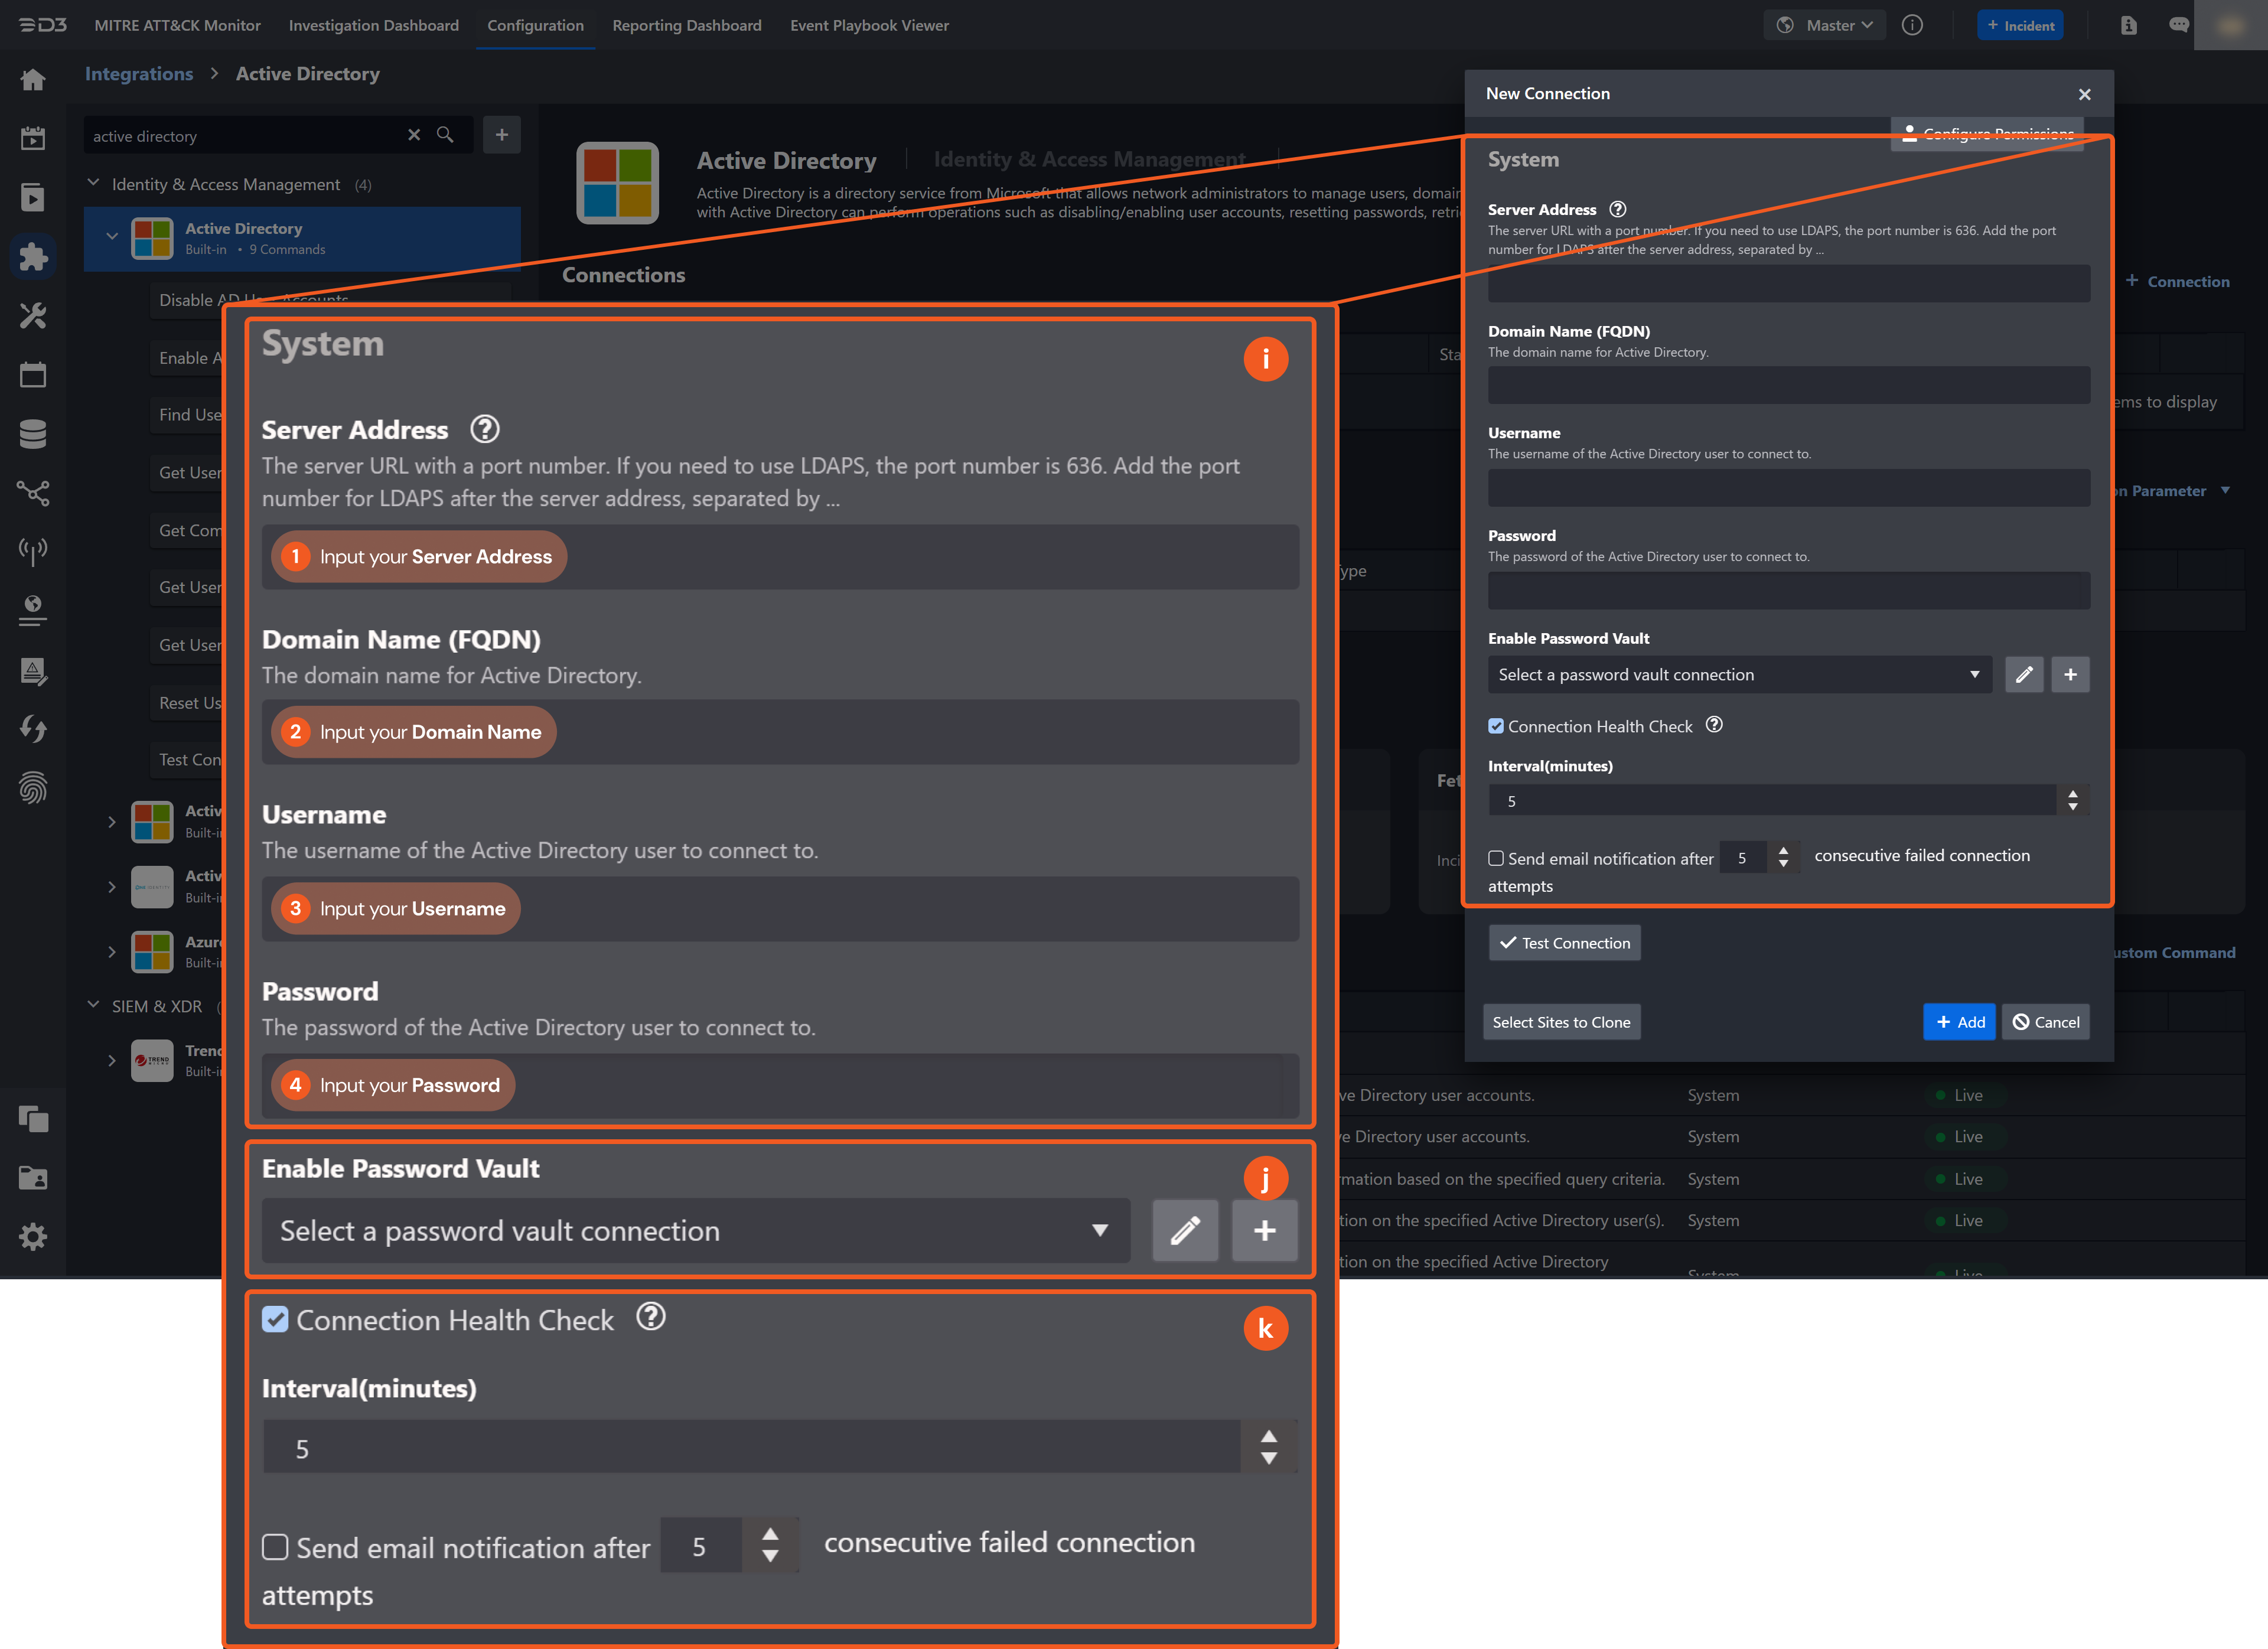Uncheck Connection Health Check in dialog

point(1496,727)
